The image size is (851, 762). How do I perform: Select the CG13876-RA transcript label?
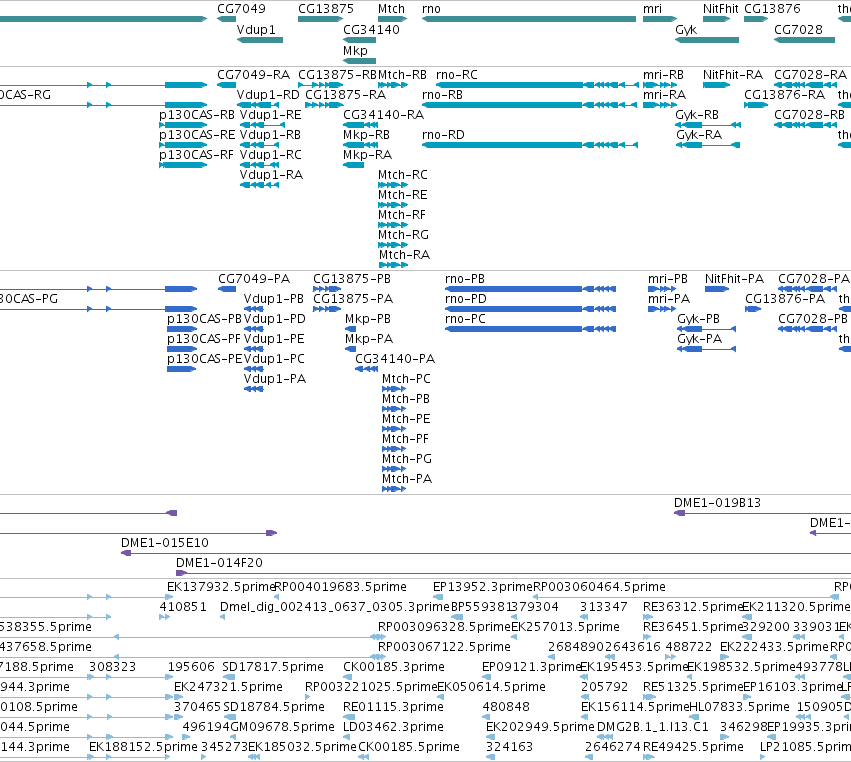pos(784,94)
